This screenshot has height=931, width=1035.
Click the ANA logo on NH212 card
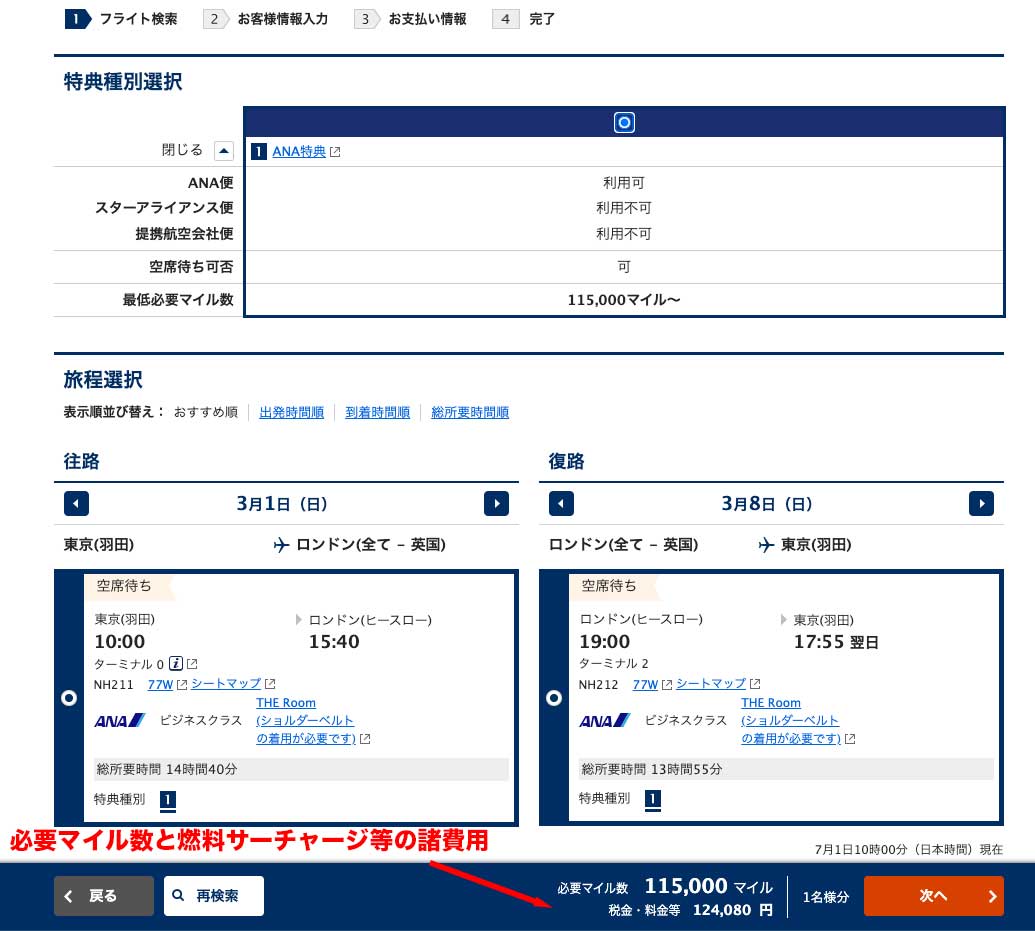point(605,720)
